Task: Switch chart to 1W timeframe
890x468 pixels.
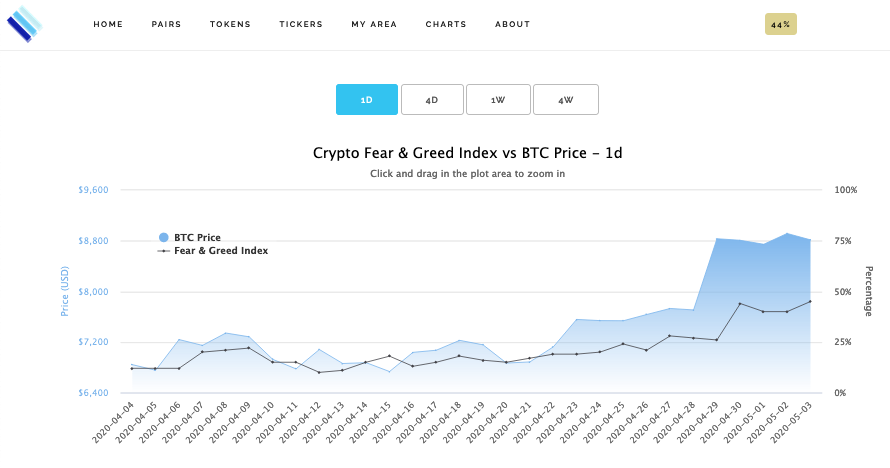Action: [x=498, y=100]
